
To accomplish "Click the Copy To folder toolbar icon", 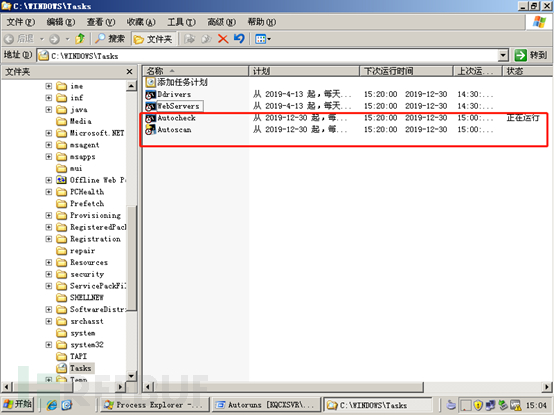I will [x=206, y=39].
